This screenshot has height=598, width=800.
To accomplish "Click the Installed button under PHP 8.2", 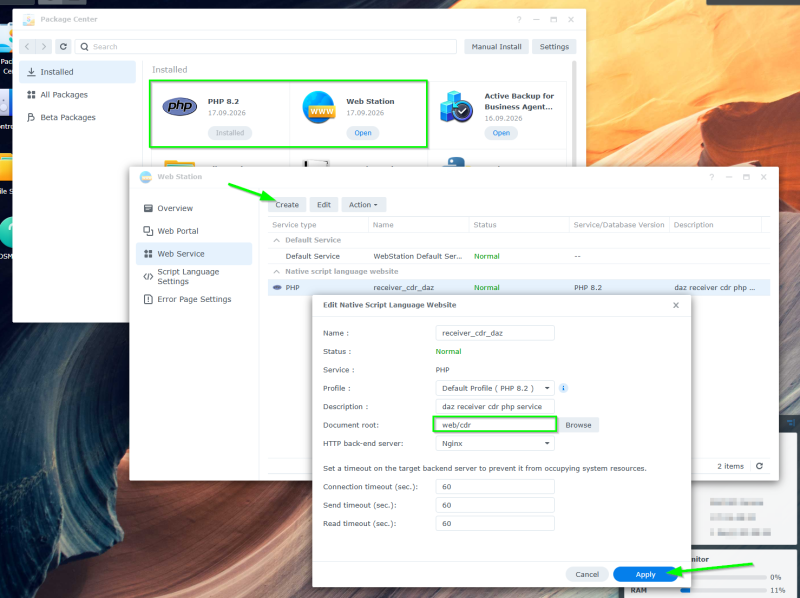I will 230,133.
